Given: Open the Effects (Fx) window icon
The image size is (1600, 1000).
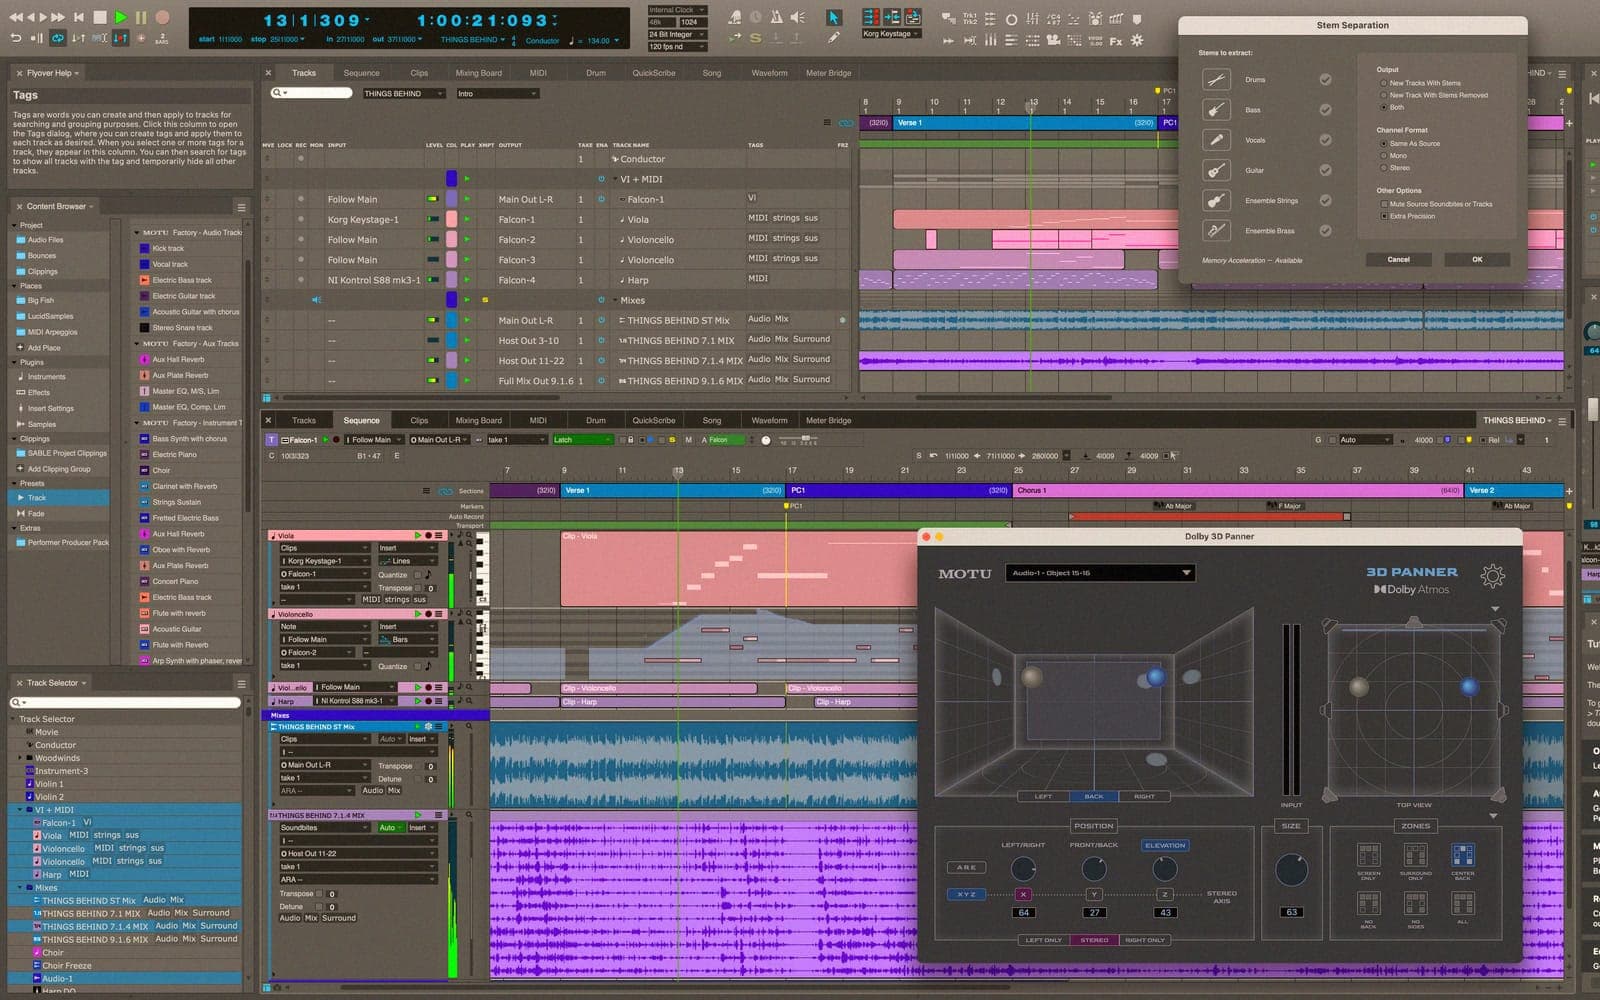Looking at the screenshot, I should tap(1115, 41).
